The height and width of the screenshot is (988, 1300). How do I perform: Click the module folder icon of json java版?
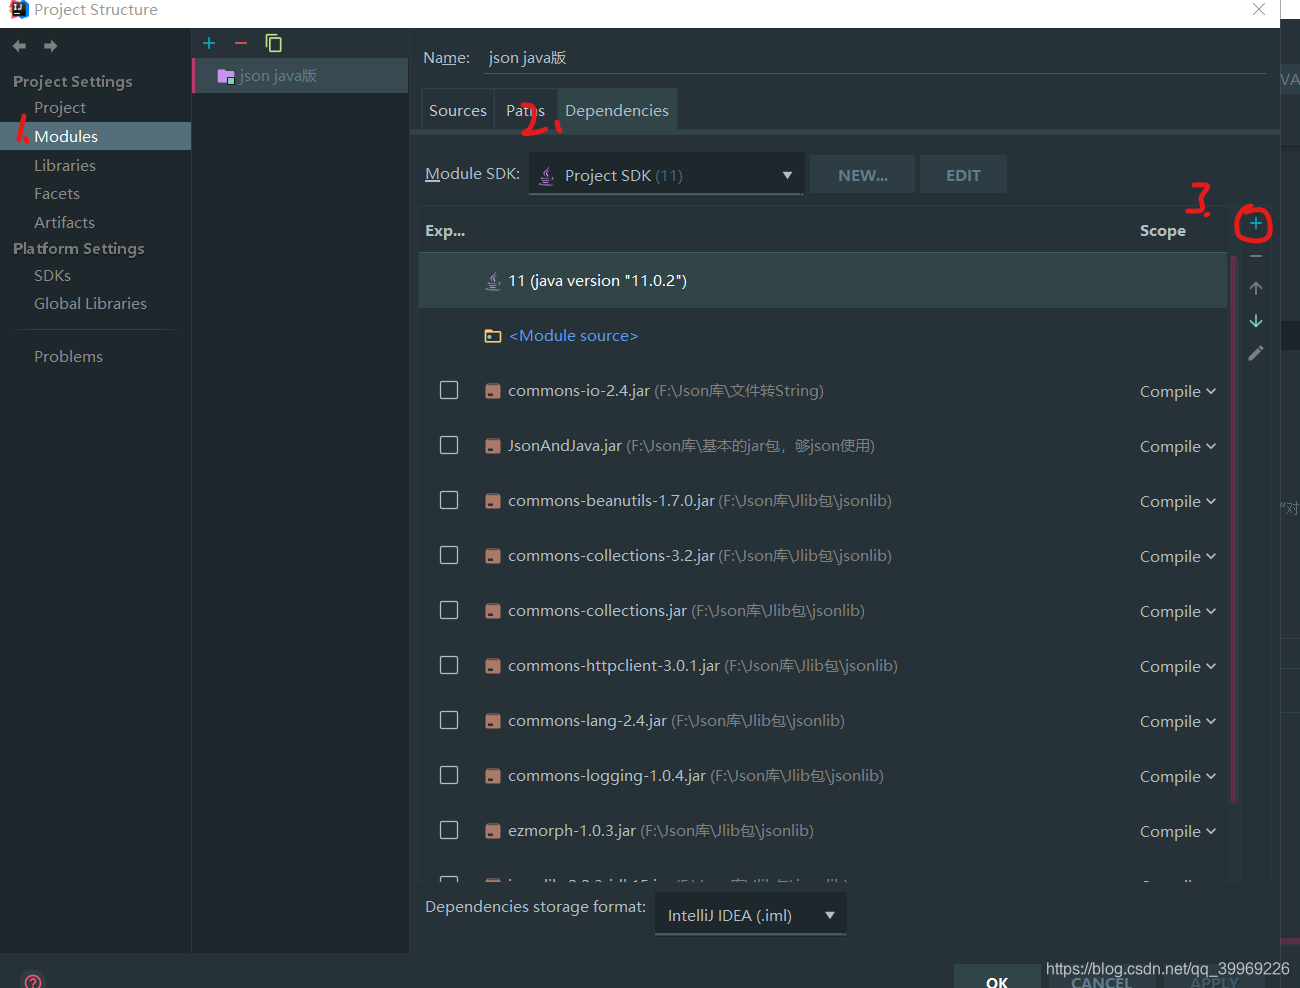226,76
